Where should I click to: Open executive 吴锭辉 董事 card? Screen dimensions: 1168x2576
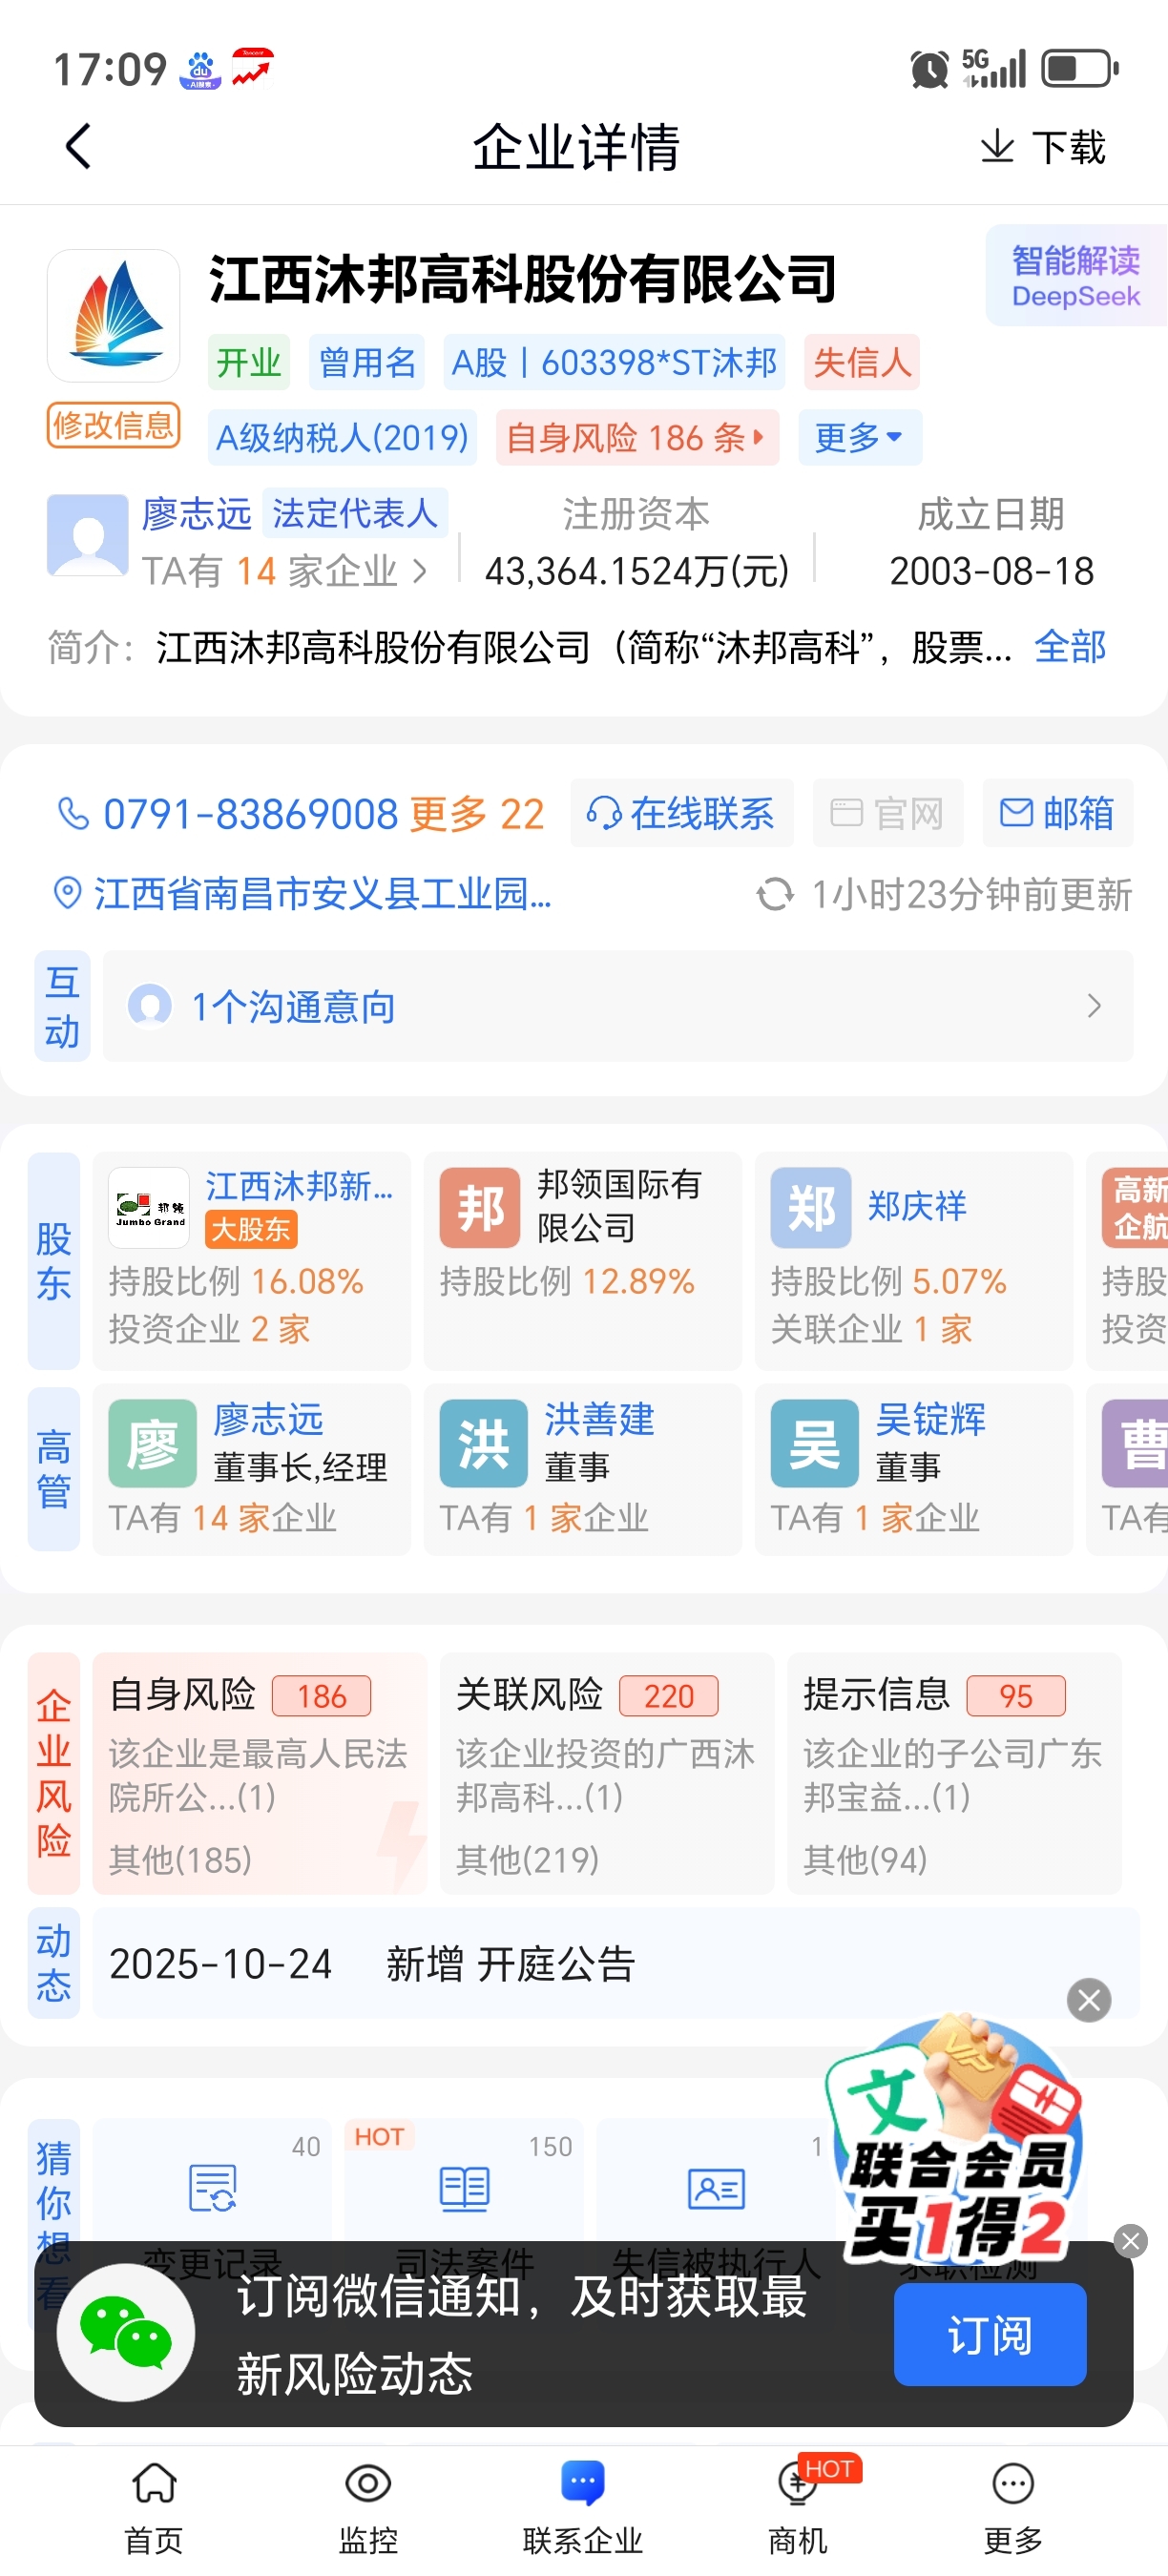pos(914,1469)
